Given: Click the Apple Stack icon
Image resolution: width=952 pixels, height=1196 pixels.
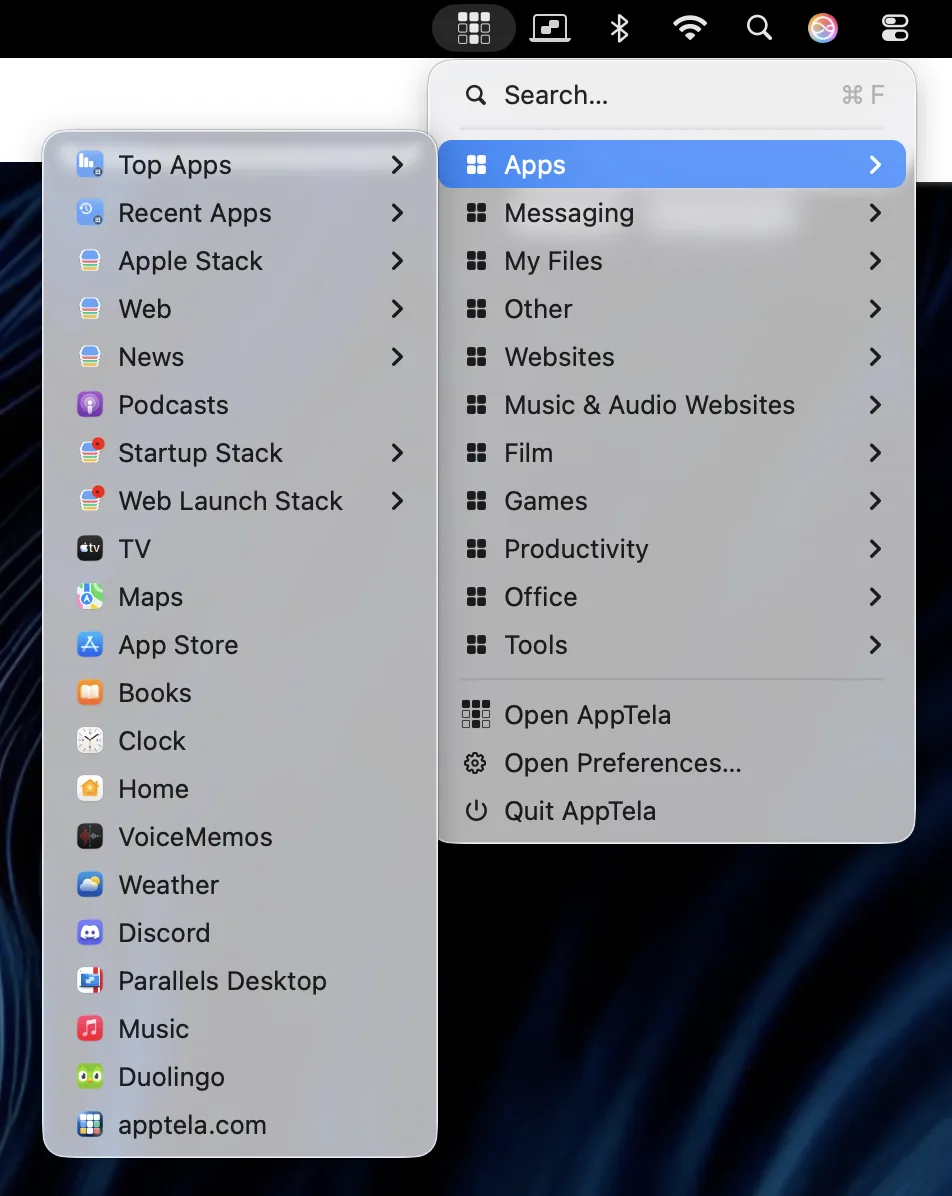Looking at the screenshot, I should click(x=90, y=260).
